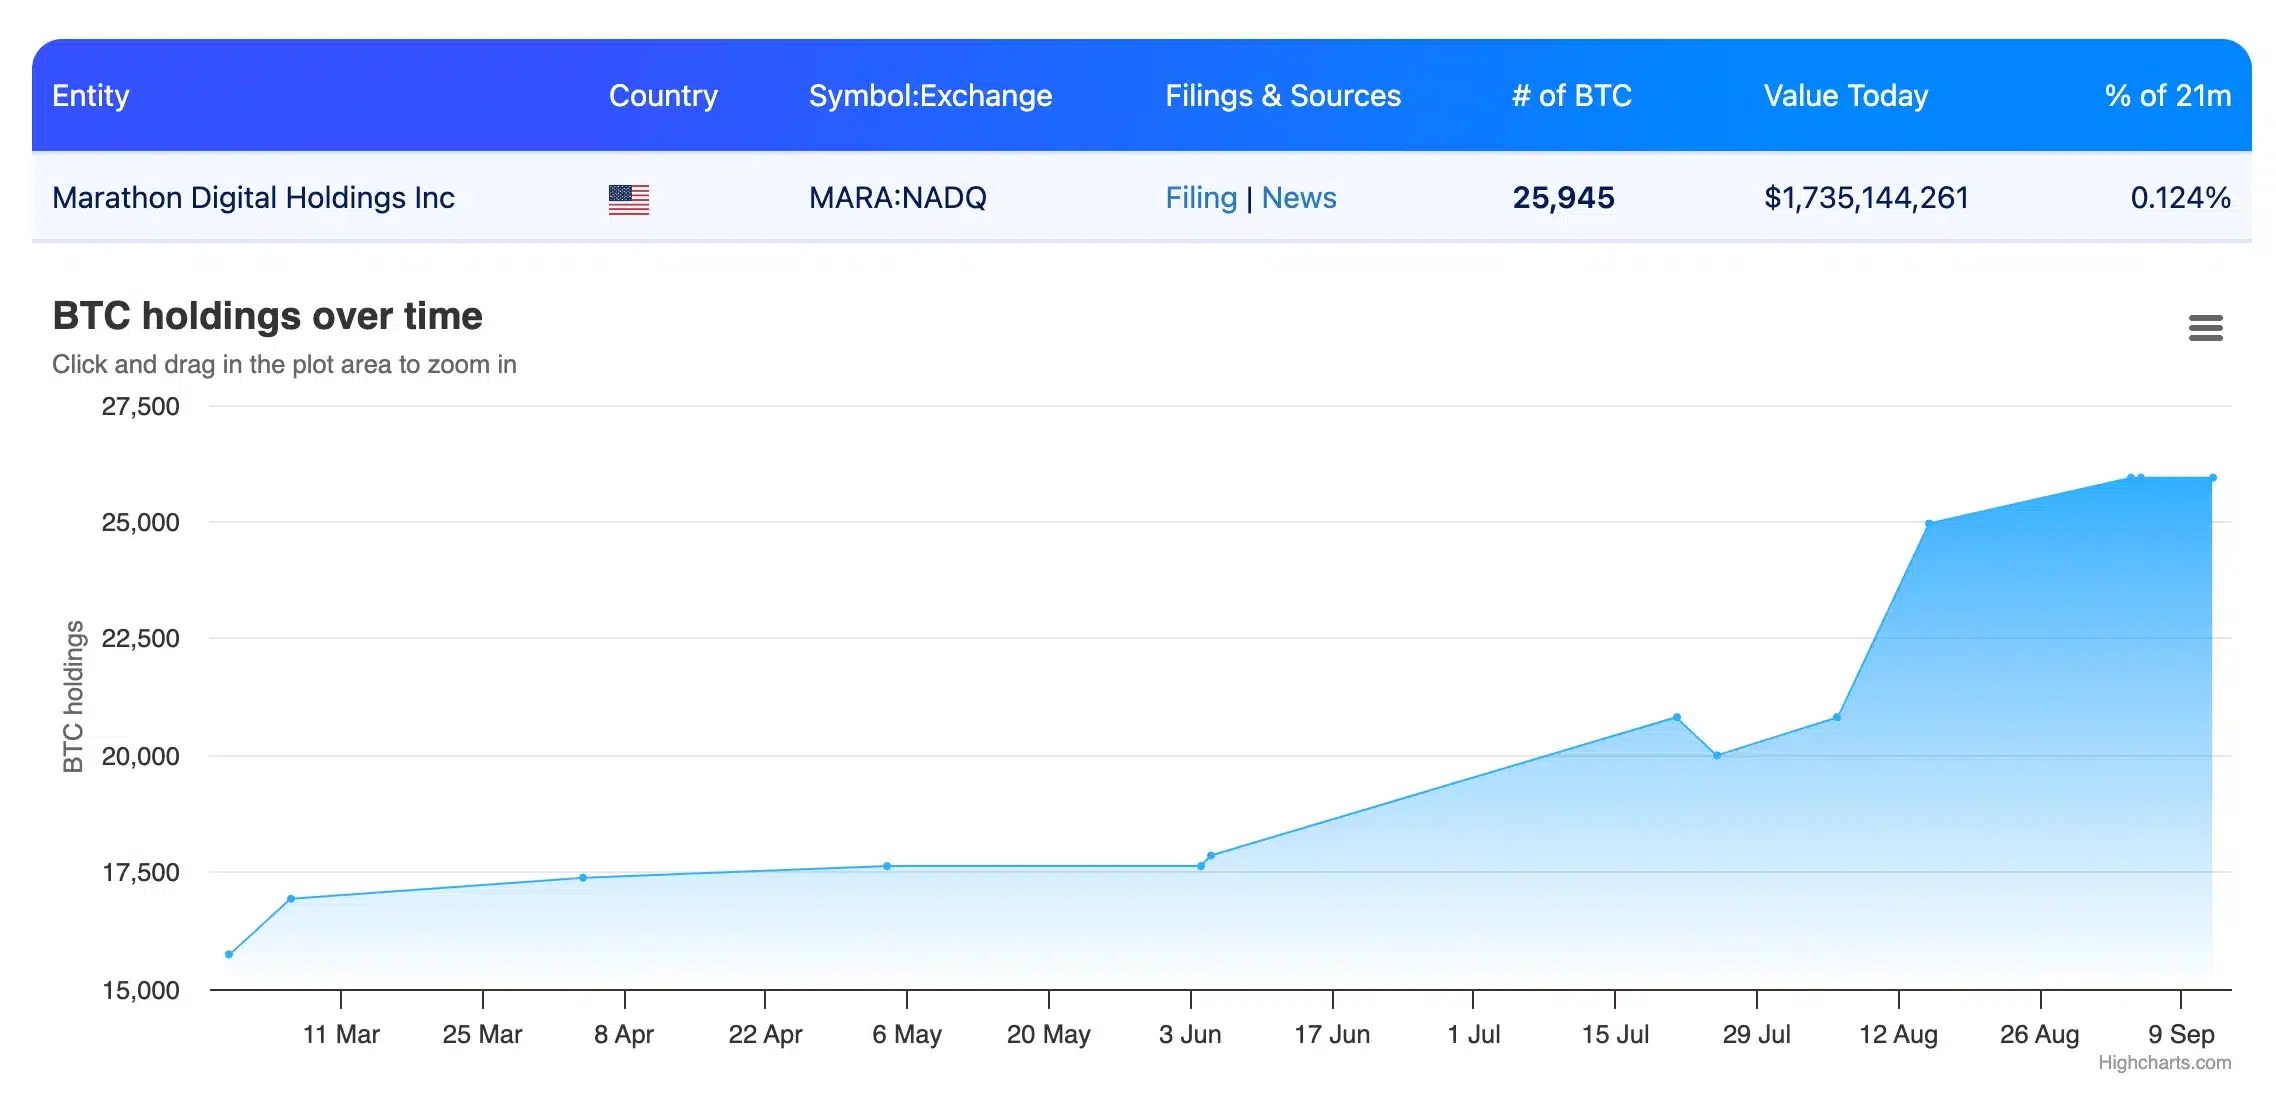The image size is (2276, 1110).
Task: Click the United States flag icon
Action: [x=628, y=199]
